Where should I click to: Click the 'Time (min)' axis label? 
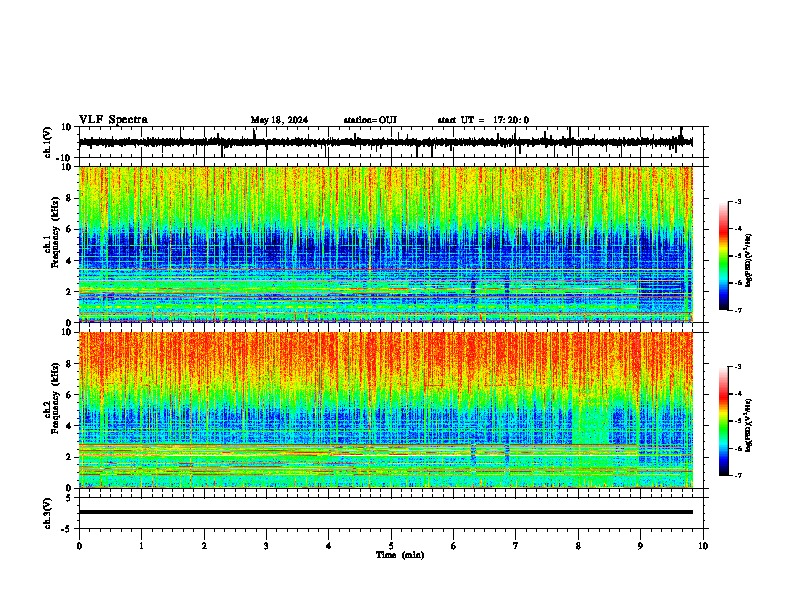coord(400,555)
